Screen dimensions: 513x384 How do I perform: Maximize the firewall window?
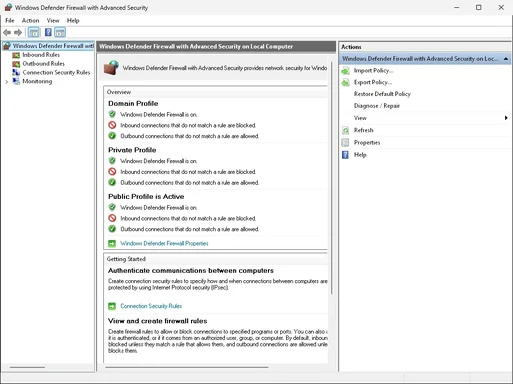click(x=479, y=7)
